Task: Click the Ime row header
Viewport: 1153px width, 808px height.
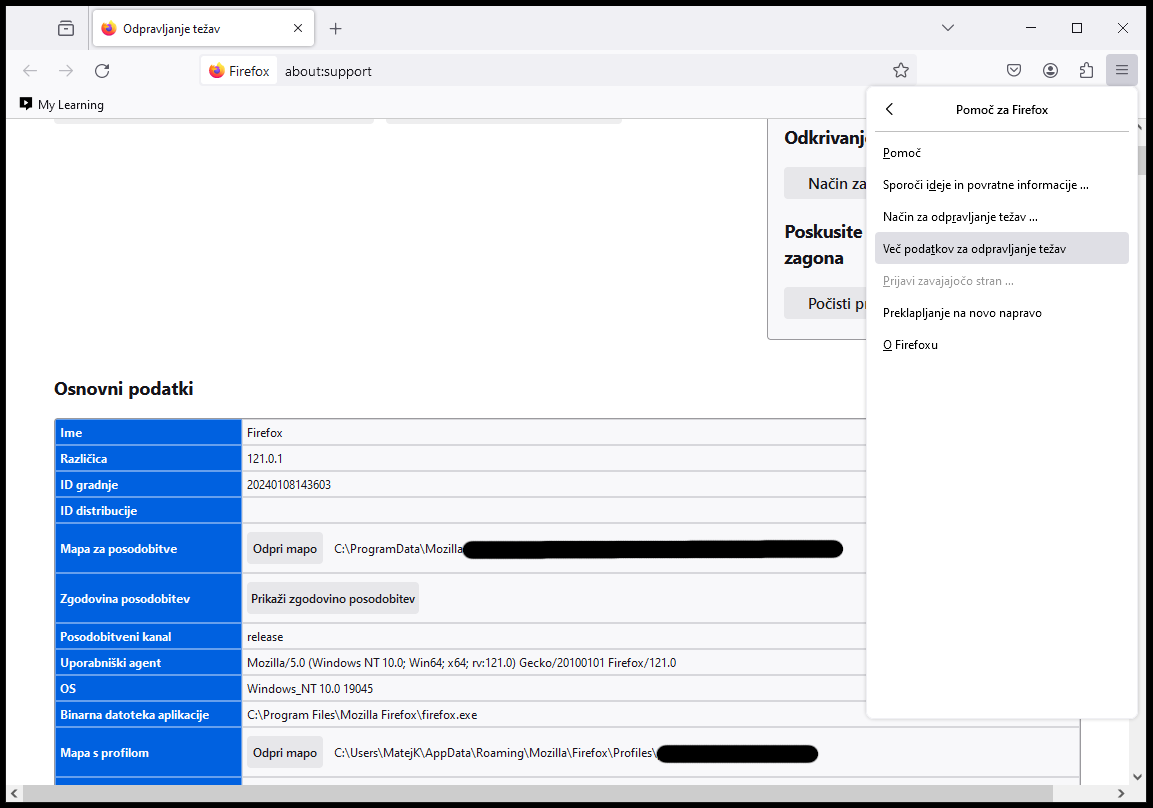Action: click(149, 432)
